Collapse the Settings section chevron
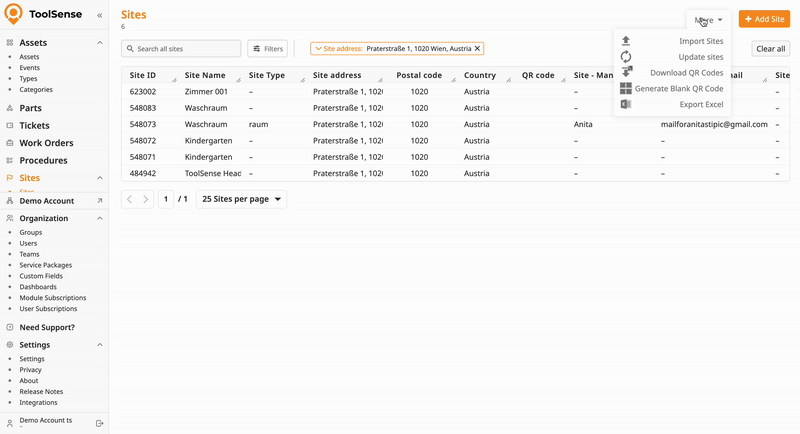 99,345
